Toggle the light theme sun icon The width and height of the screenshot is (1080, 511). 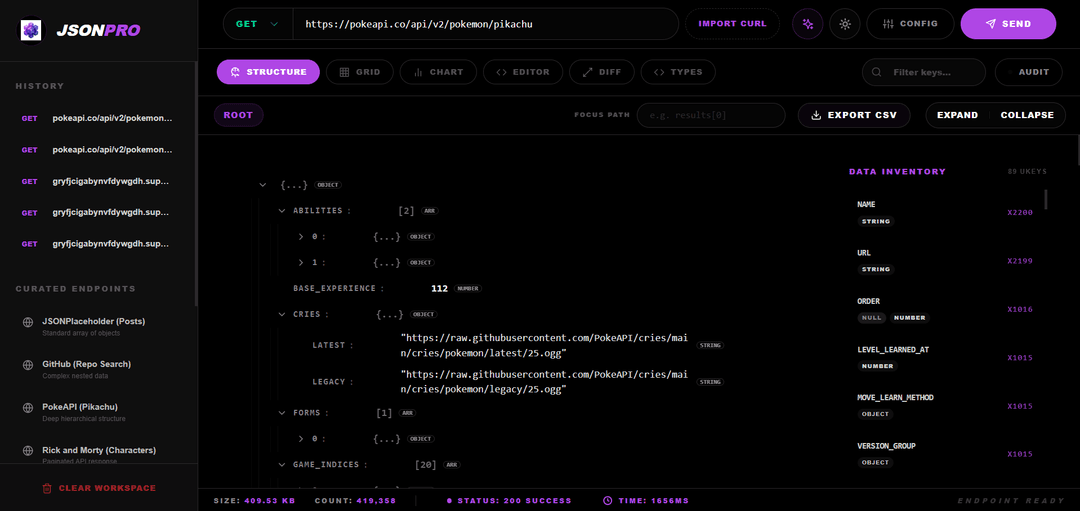[x=844, y=23]
